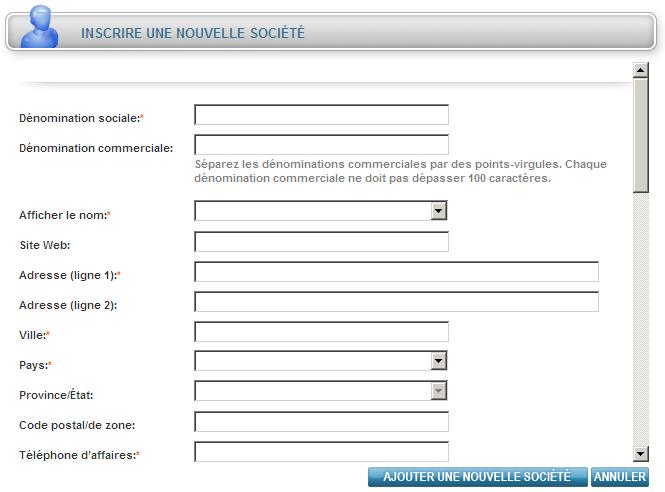Click the scrollbar up arrow

640,70
